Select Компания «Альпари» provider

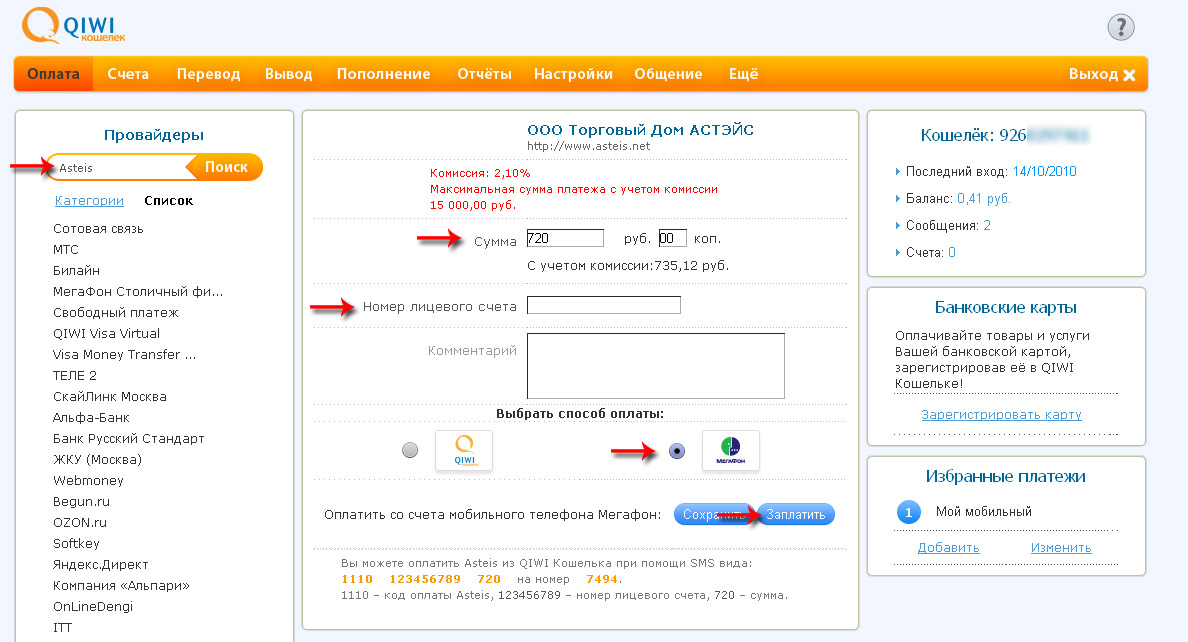click(x=120, y=585)
